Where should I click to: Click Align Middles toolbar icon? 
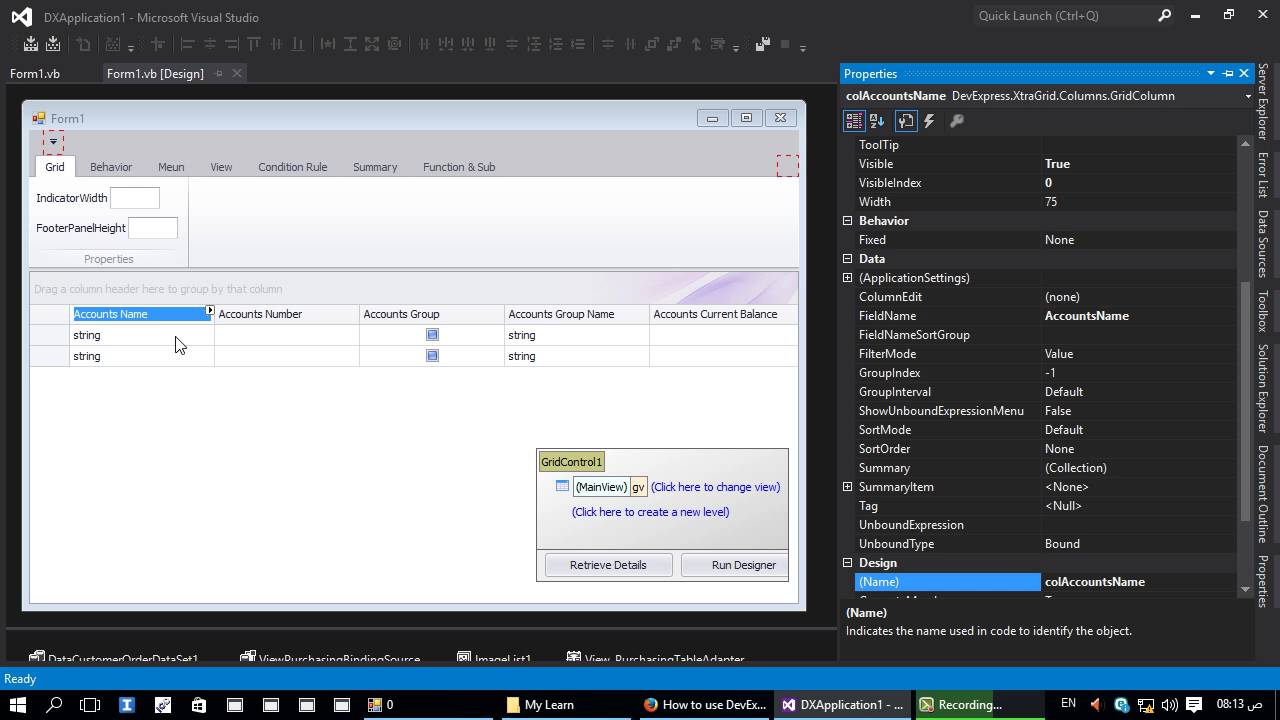(x=276, y=44)
